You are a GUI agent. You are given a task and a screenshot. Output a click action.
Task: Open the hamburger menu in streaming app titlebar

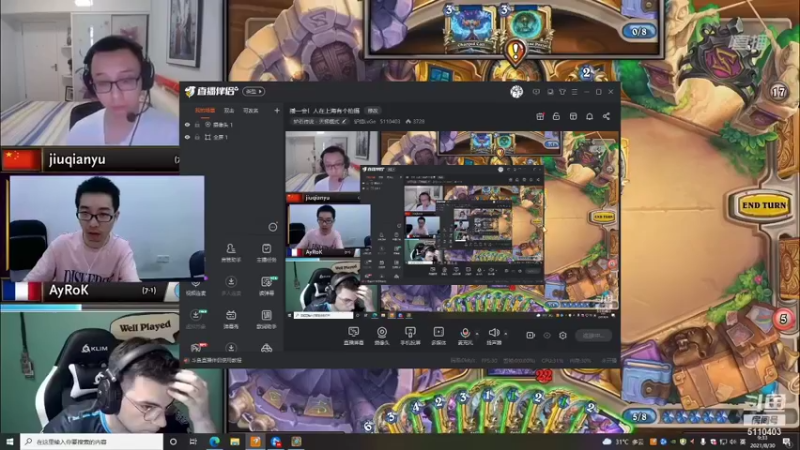coord(574,92)
